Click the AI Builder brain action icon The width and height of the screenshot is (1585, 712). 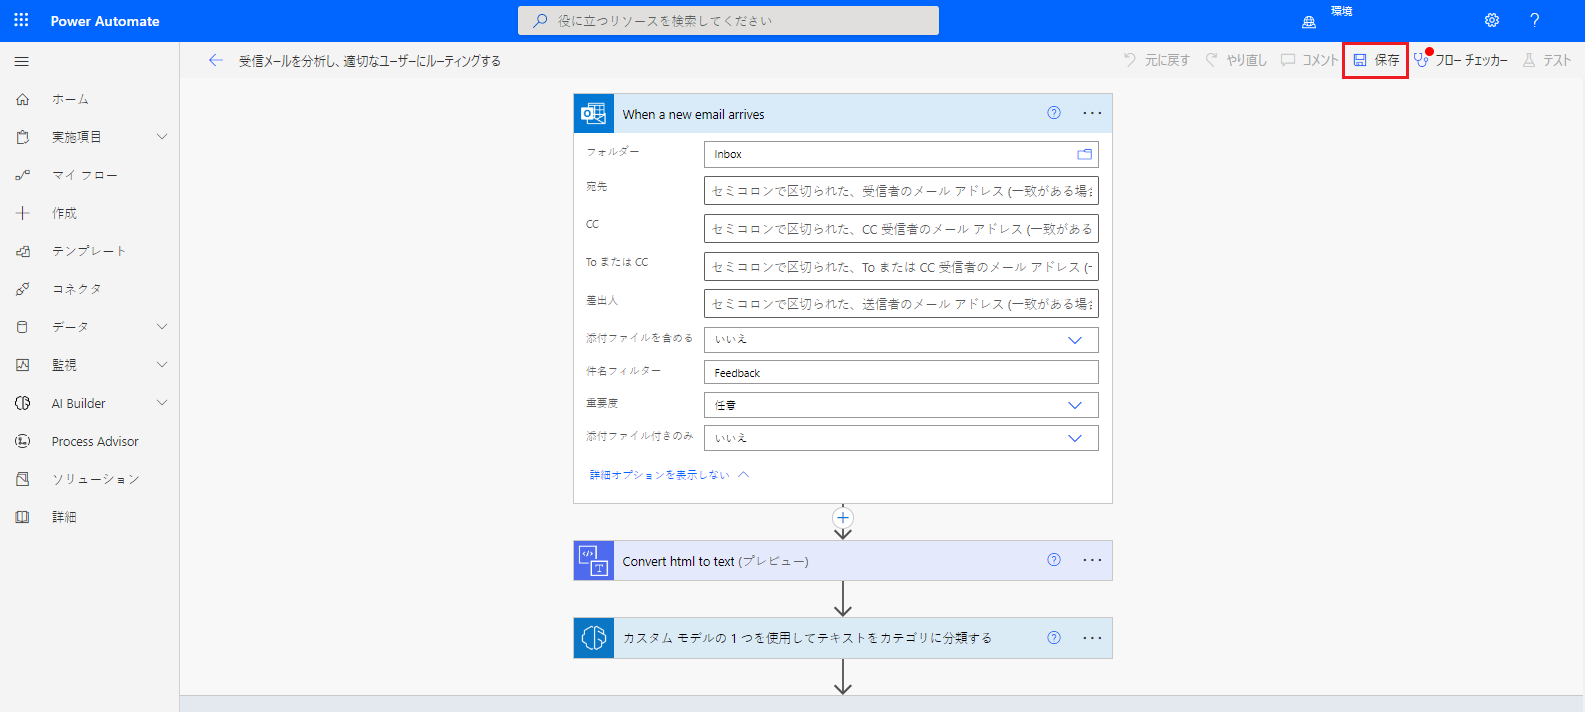594,638
